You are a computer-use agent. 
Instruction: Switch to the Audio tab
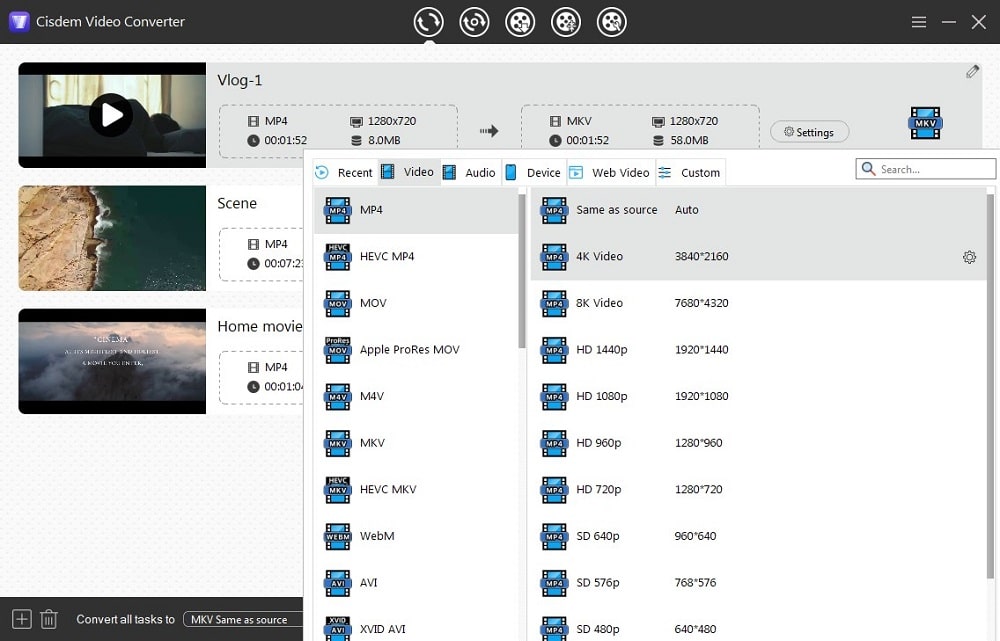coord(470,172)
